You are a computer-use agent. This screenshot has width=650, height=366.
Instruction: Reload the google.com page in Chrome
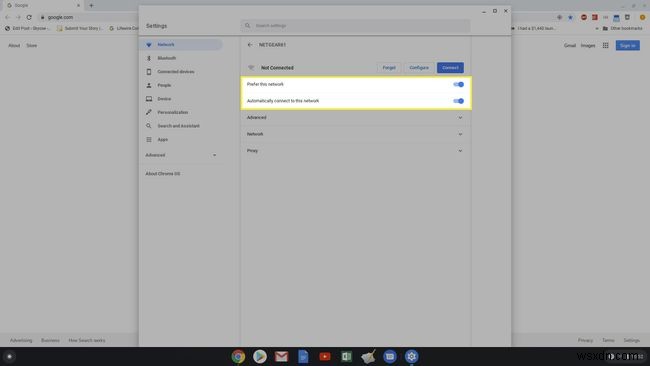[x=29, y=17]
